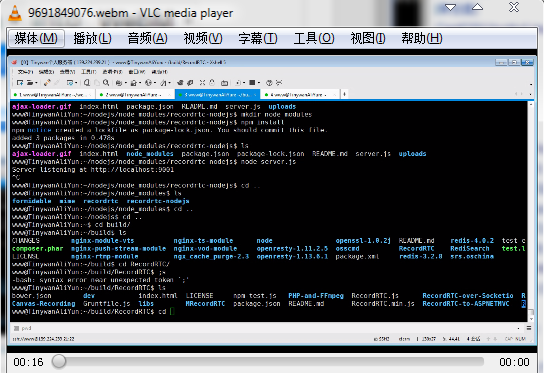Open the 播放(L) playback menu

[93, 38]
